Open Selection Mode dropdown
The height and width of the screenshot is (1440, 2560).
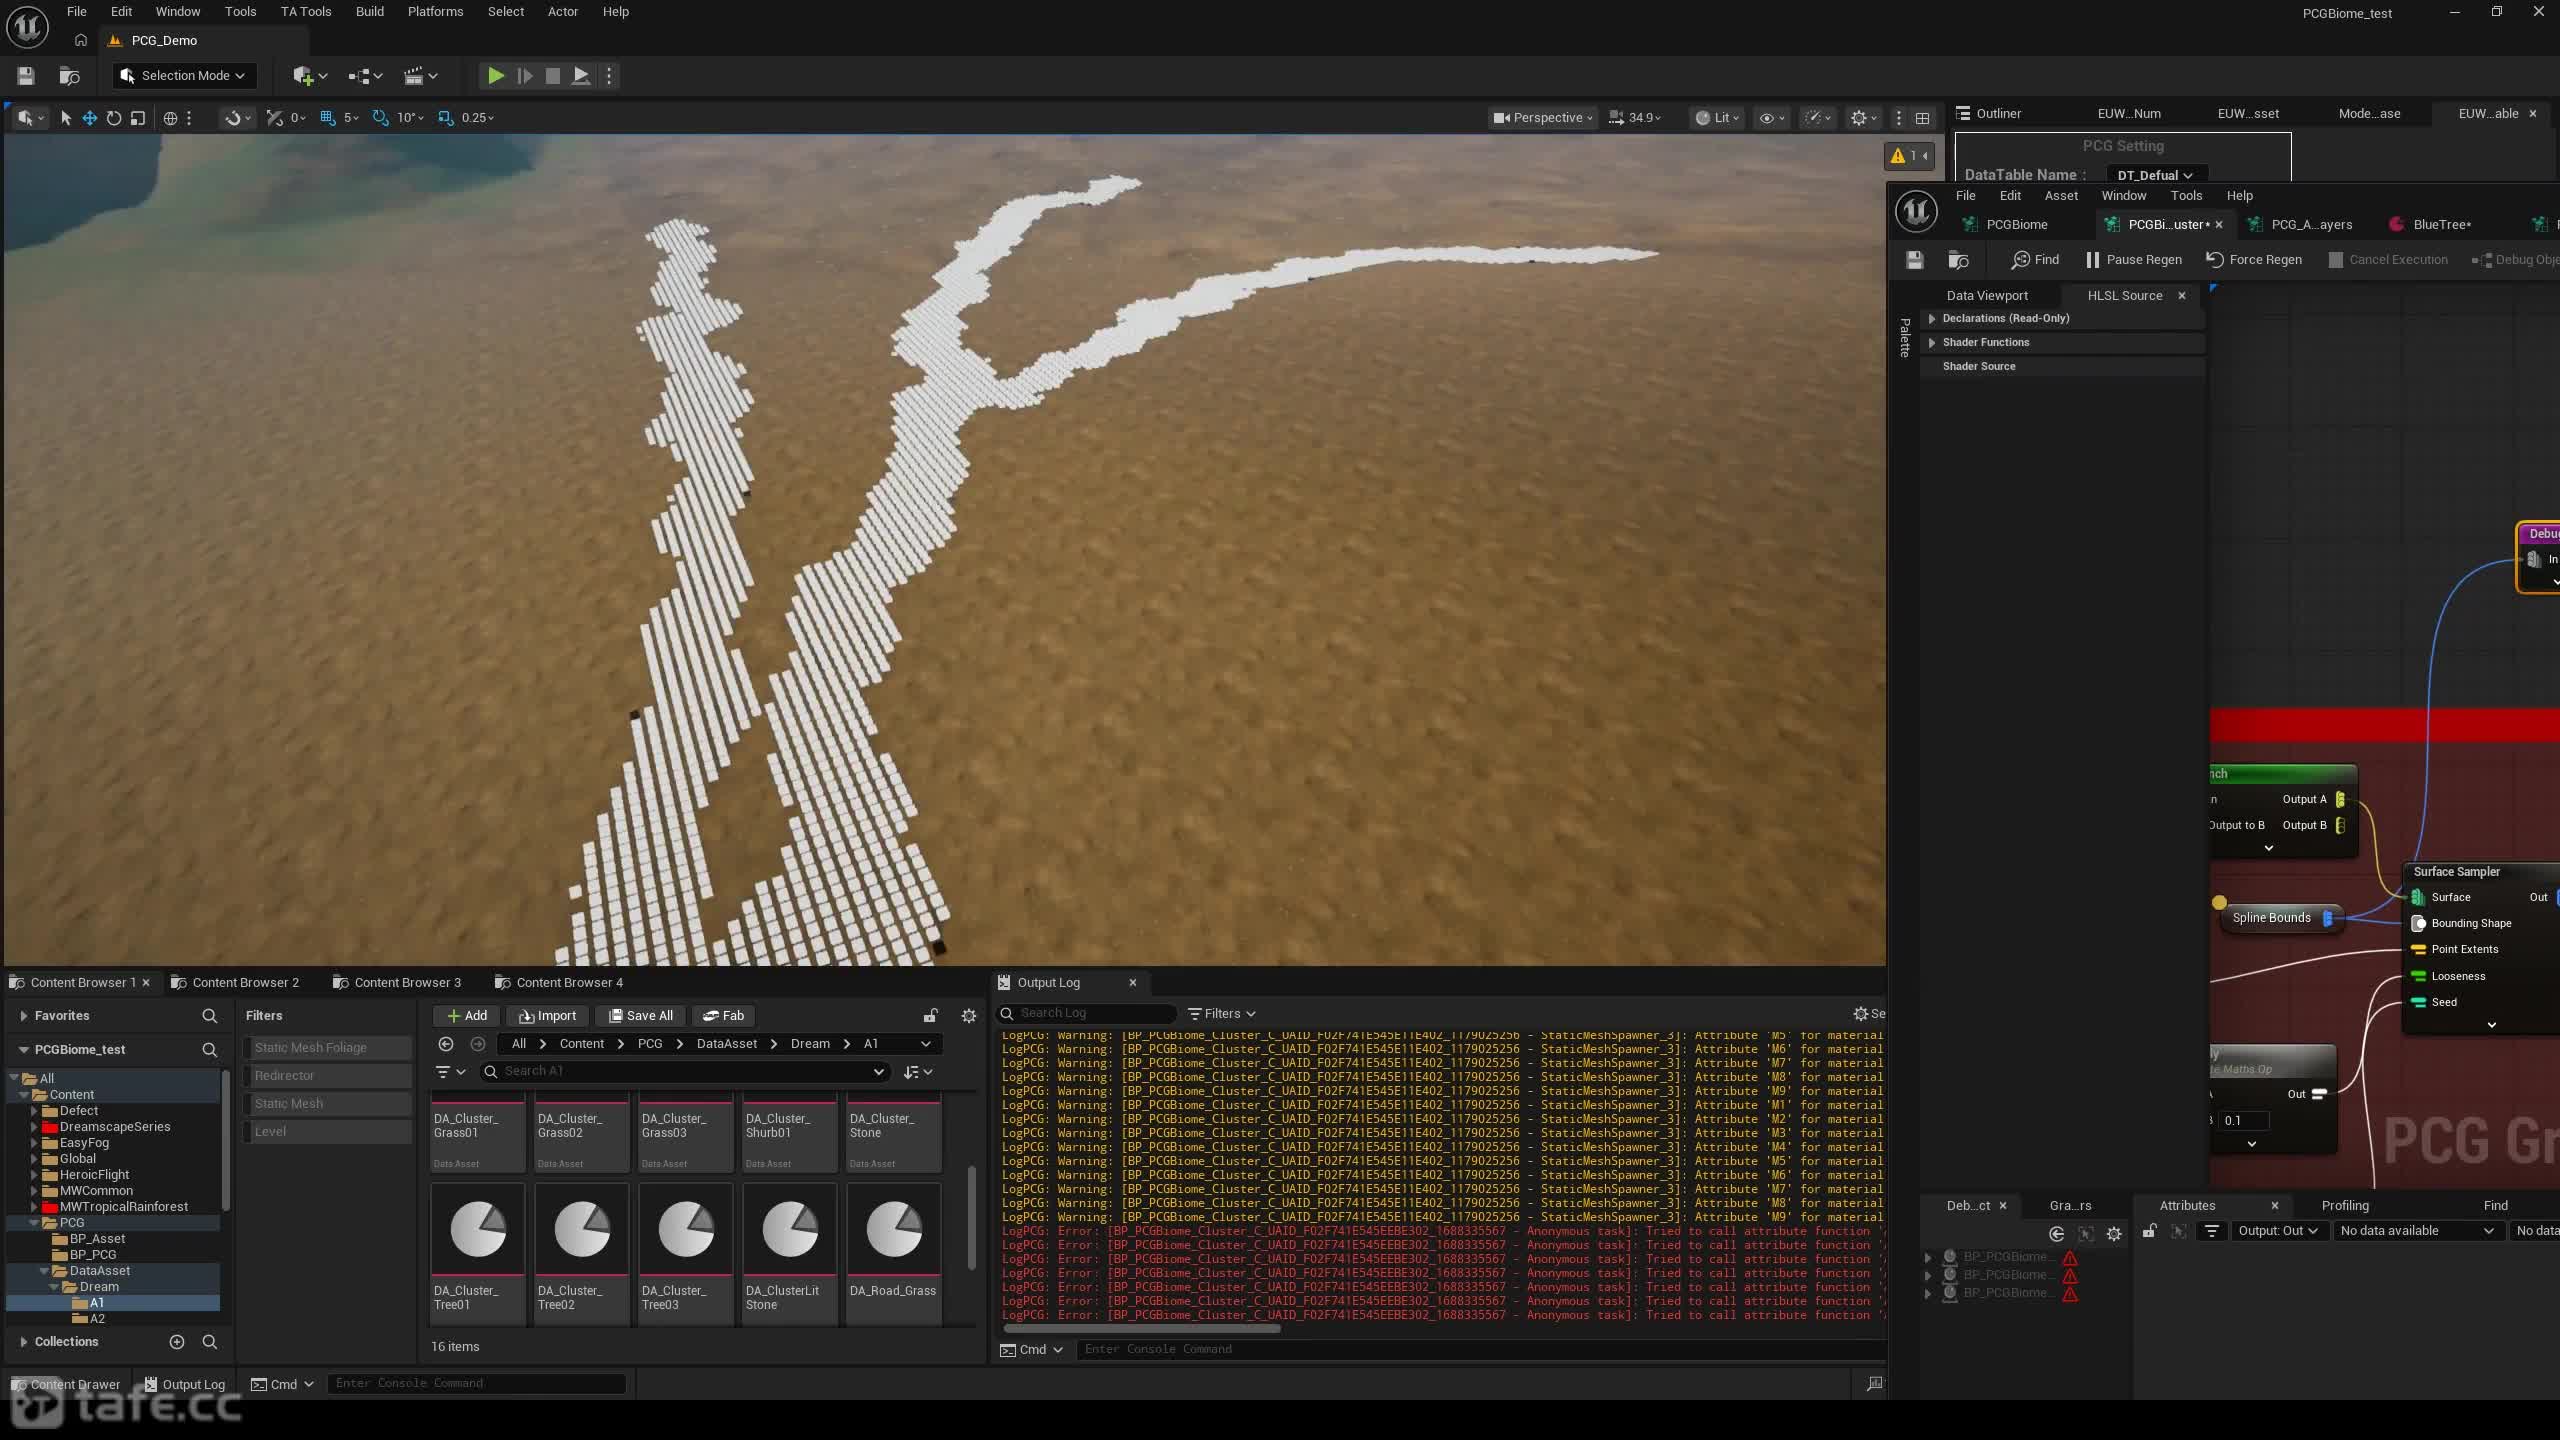(185, 76)
